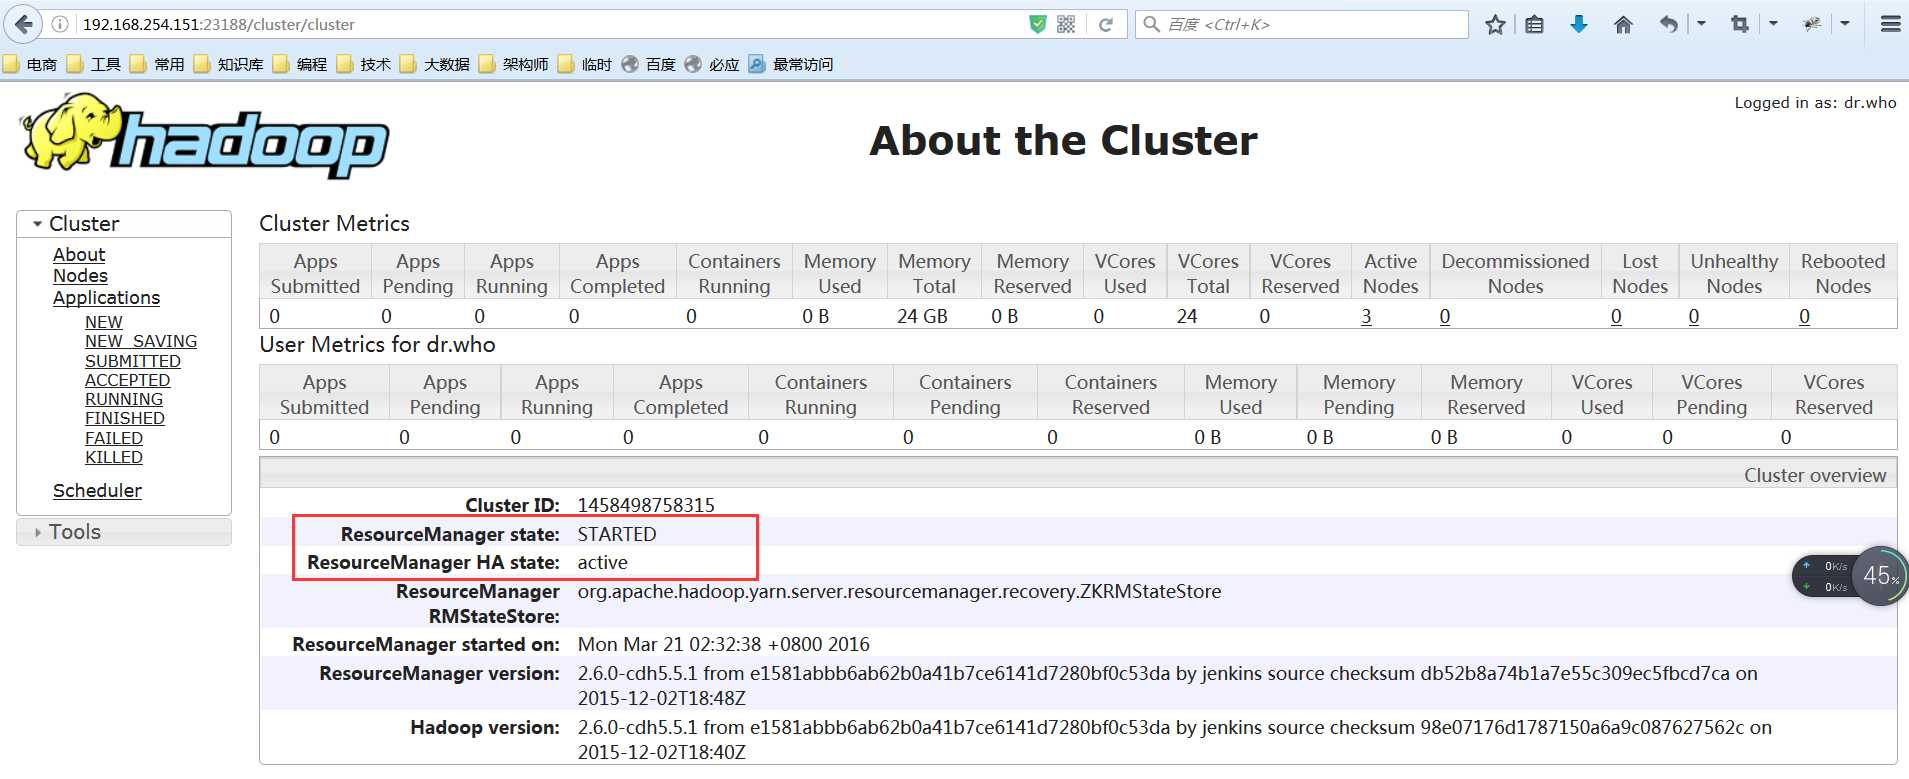Click the screenshot crop tool icon
The height and width of the screenshot is (779, 1909).
click(1740, 24)
